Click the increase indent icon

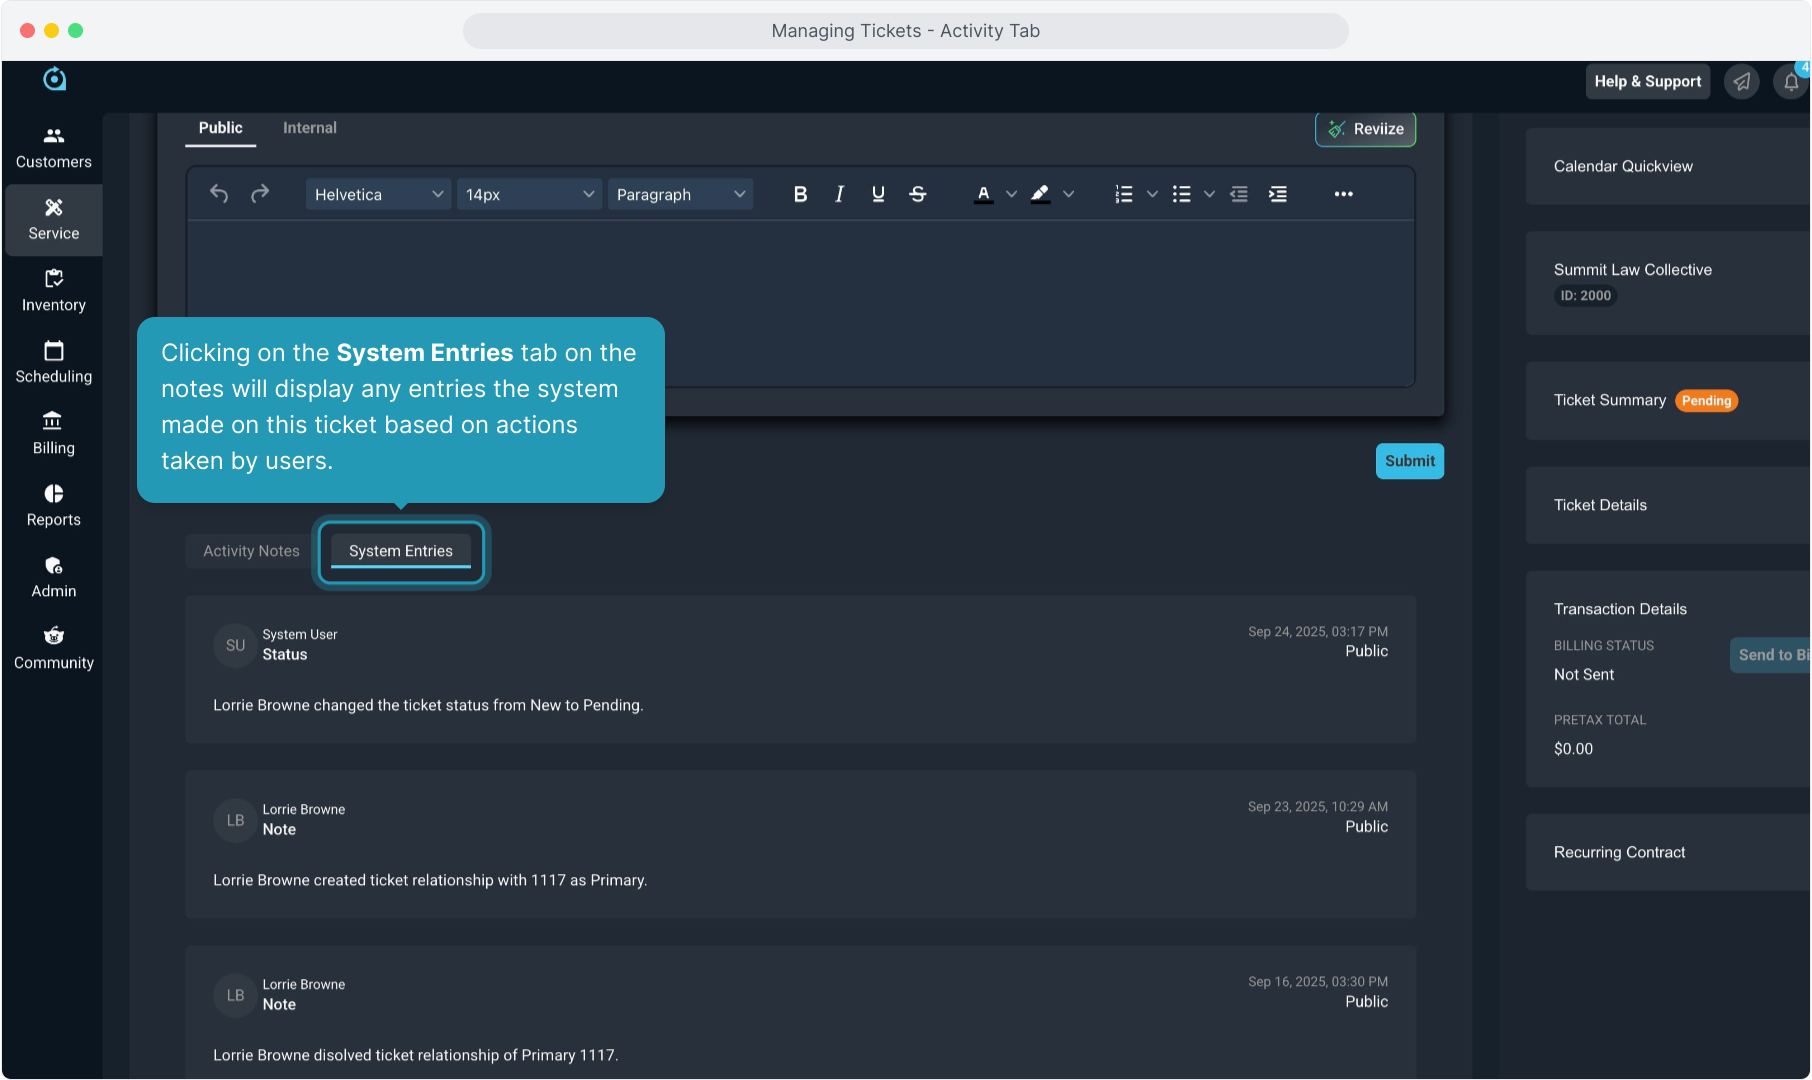(x=1278, y=194)
